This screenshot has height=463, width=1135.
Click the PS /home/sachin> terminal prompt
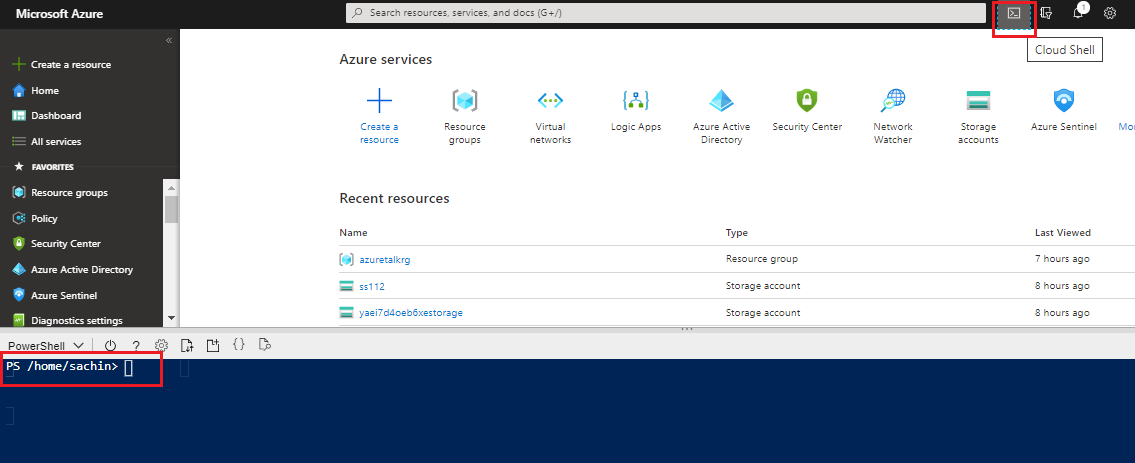coord(62,367)
